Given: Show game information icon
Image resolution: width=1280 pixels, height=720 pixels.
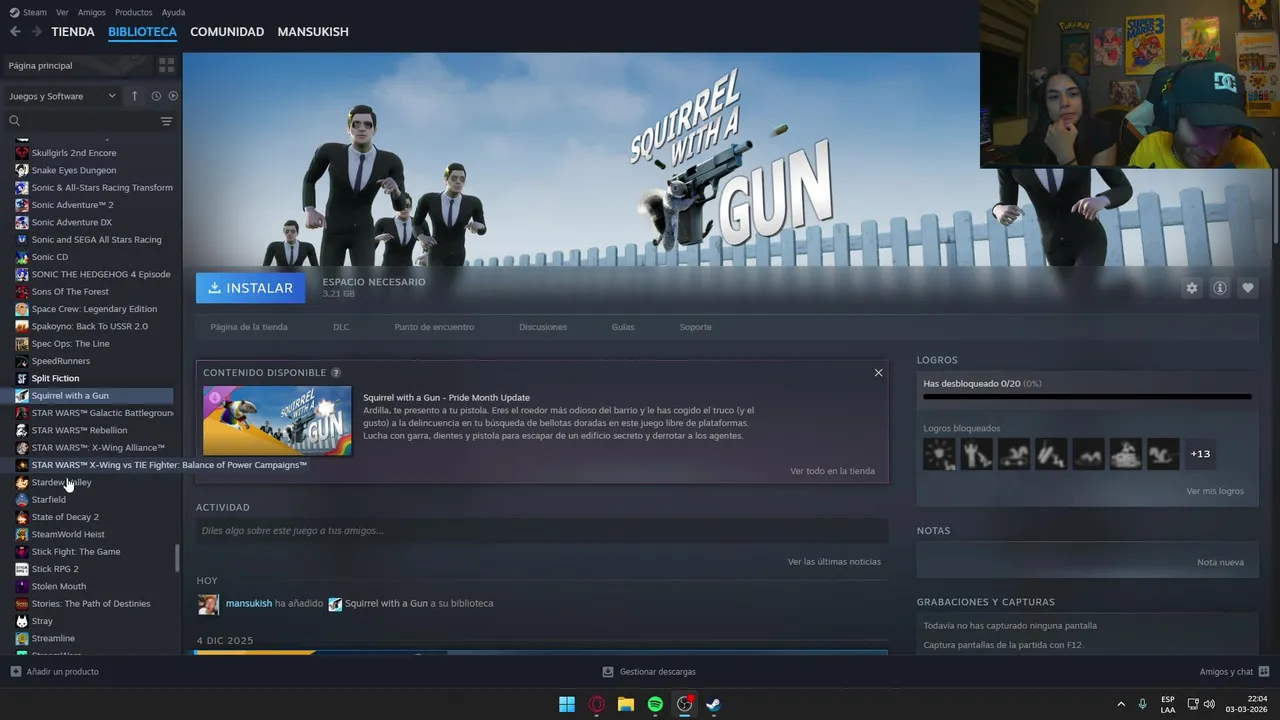Looking at the screenshot, I should pos(1219,288).
